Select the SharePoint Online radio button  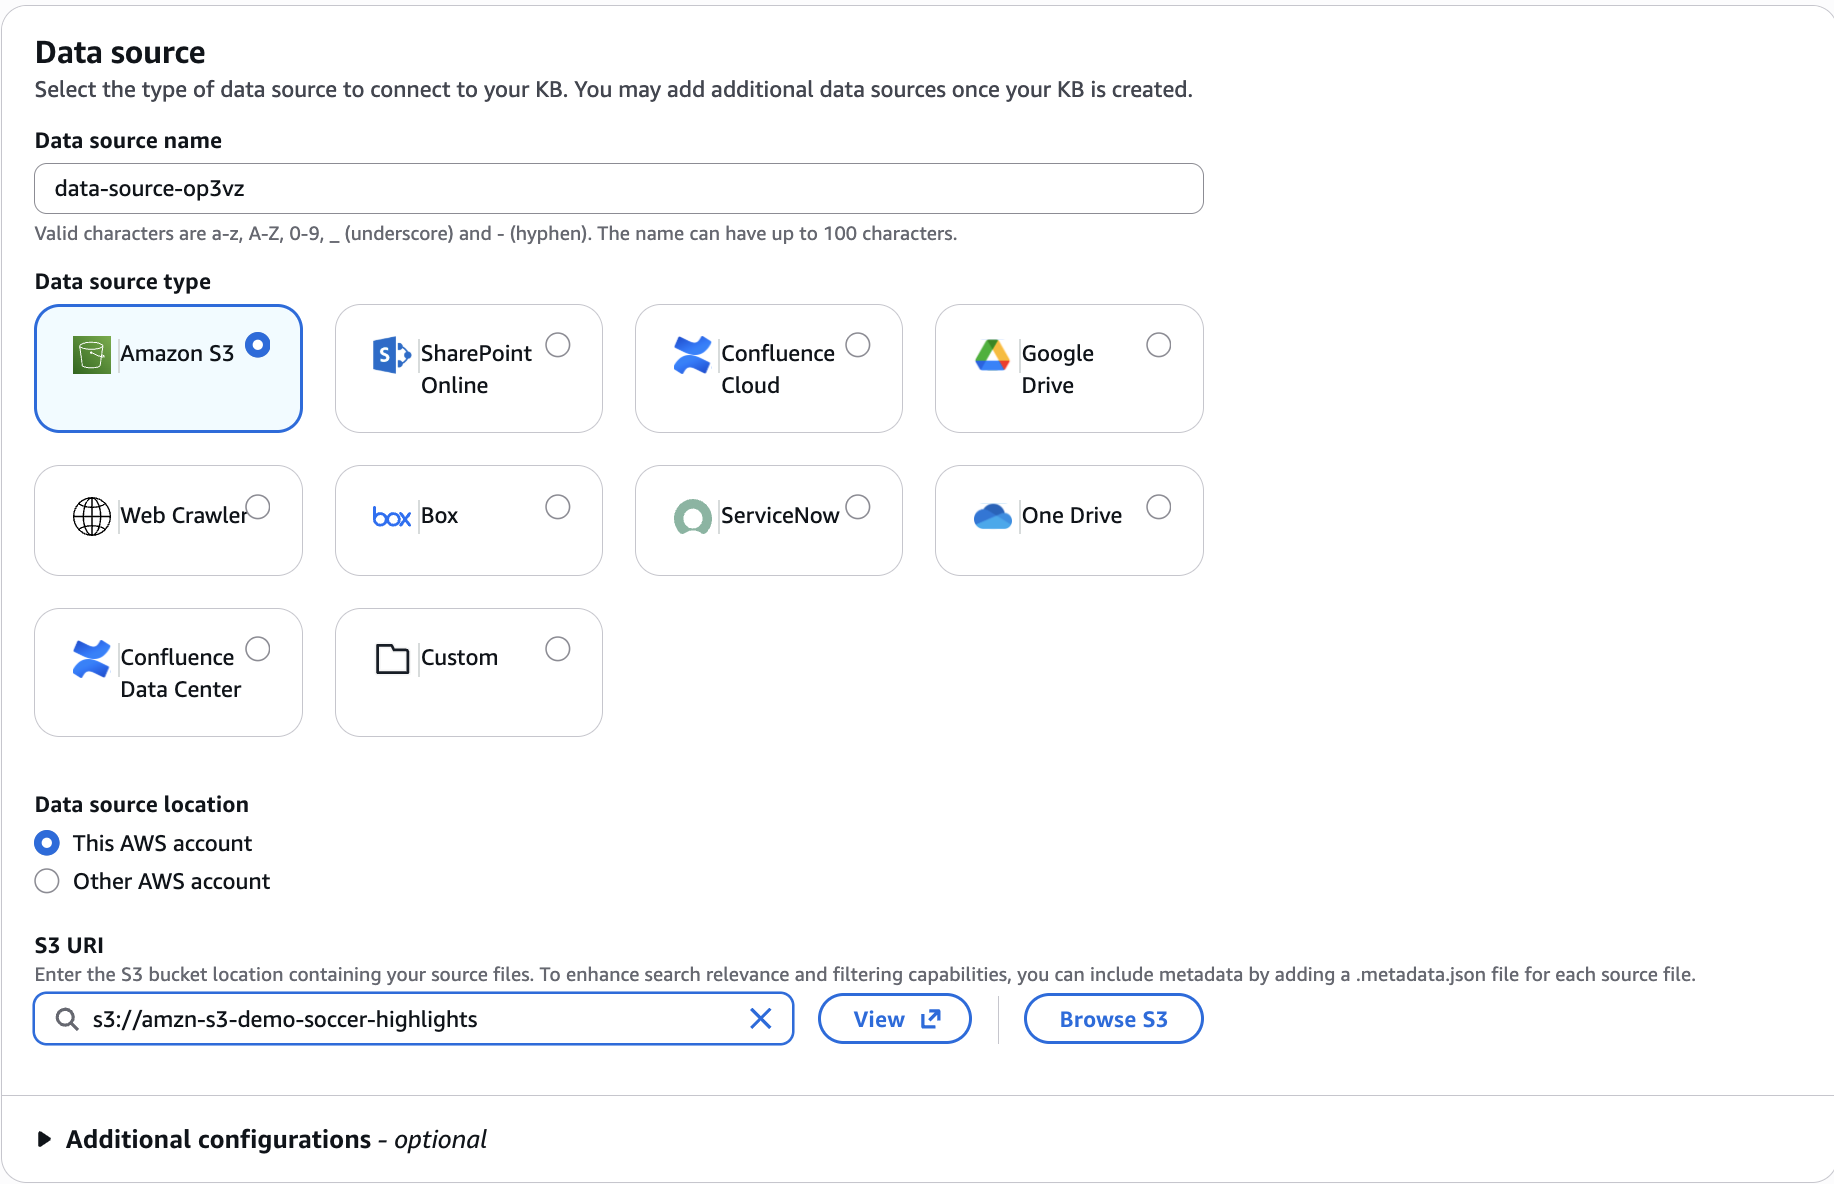pos(558,345)
